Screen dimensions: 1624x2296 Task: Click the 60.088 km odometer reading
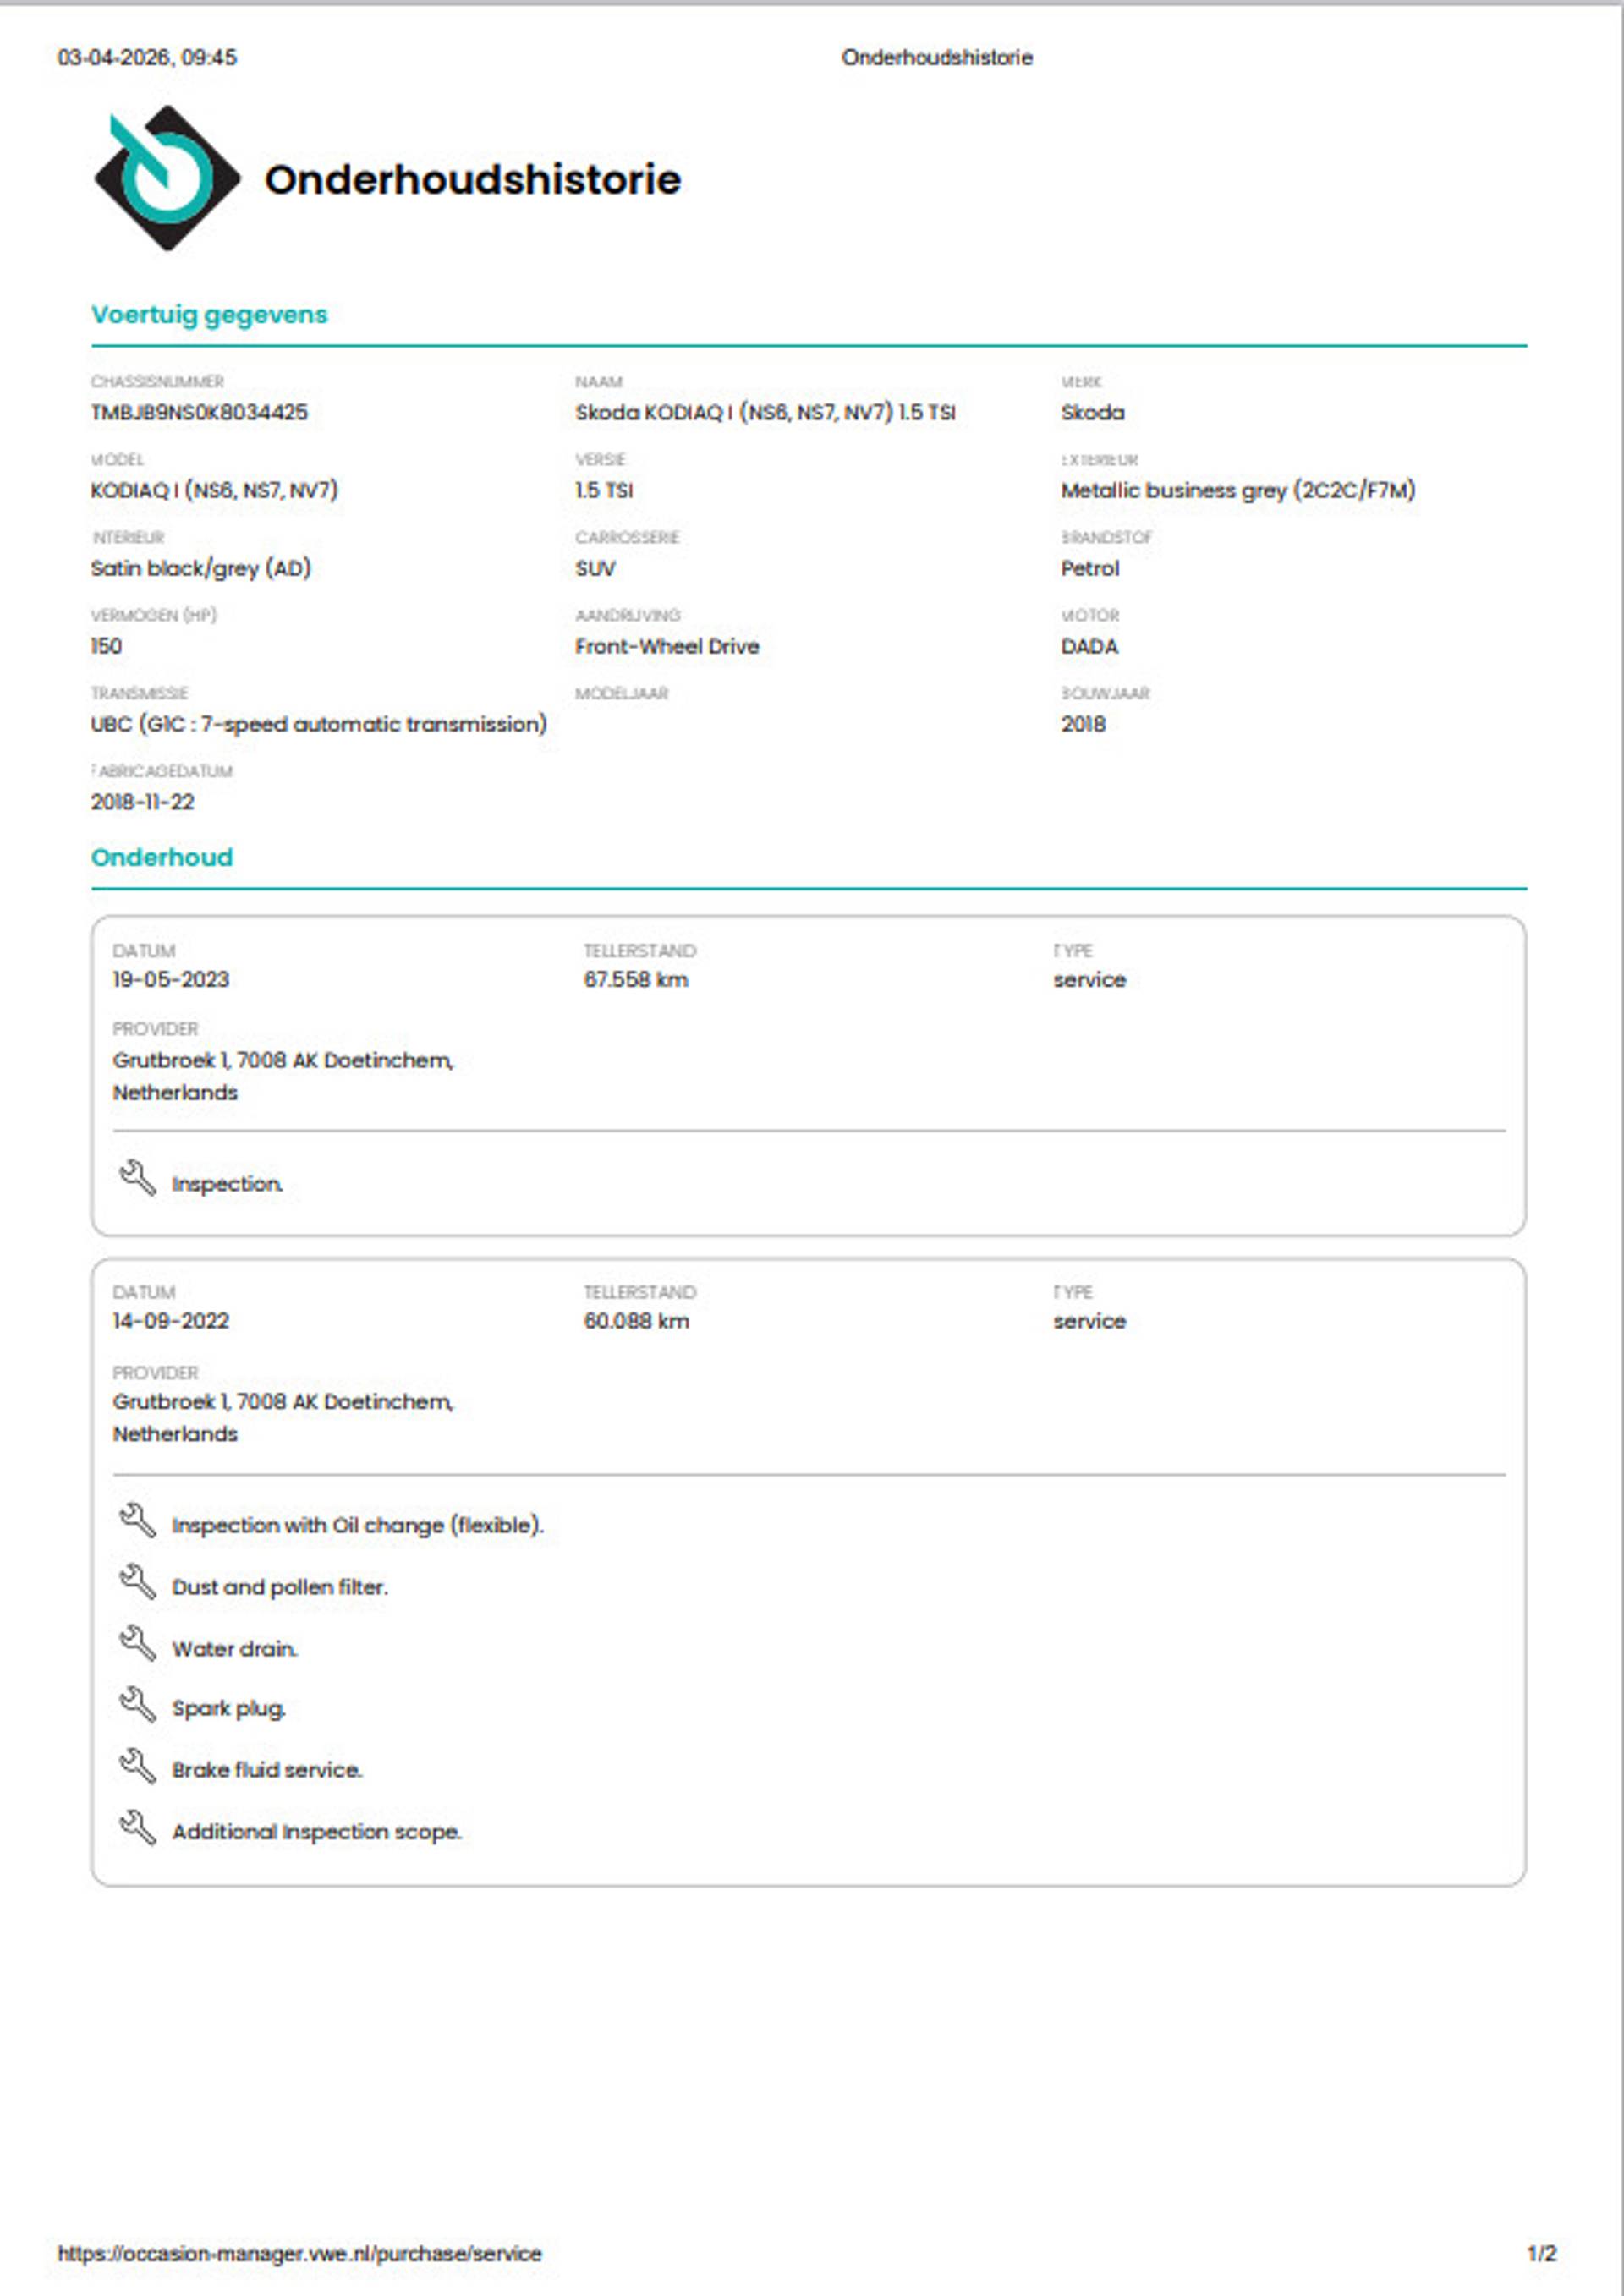(636, 1321)
